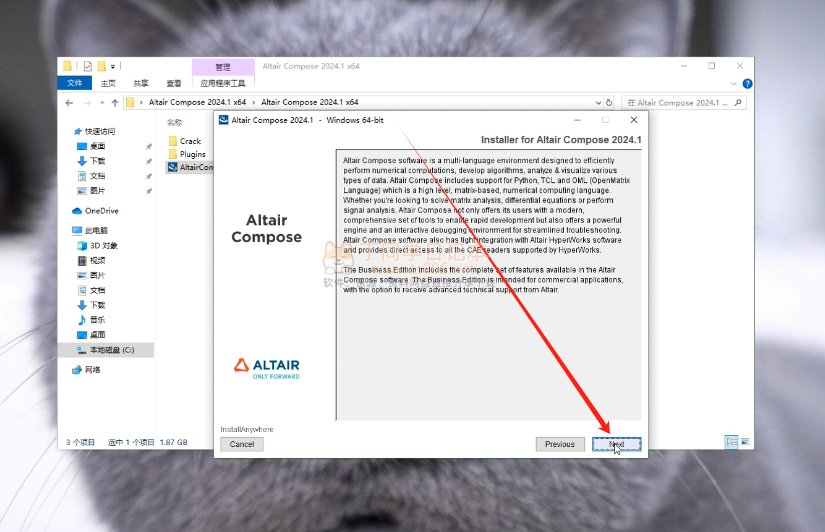The image size is (825, 532).
Task: Open OneDrive in navigation pane
Action: point(95,211)
